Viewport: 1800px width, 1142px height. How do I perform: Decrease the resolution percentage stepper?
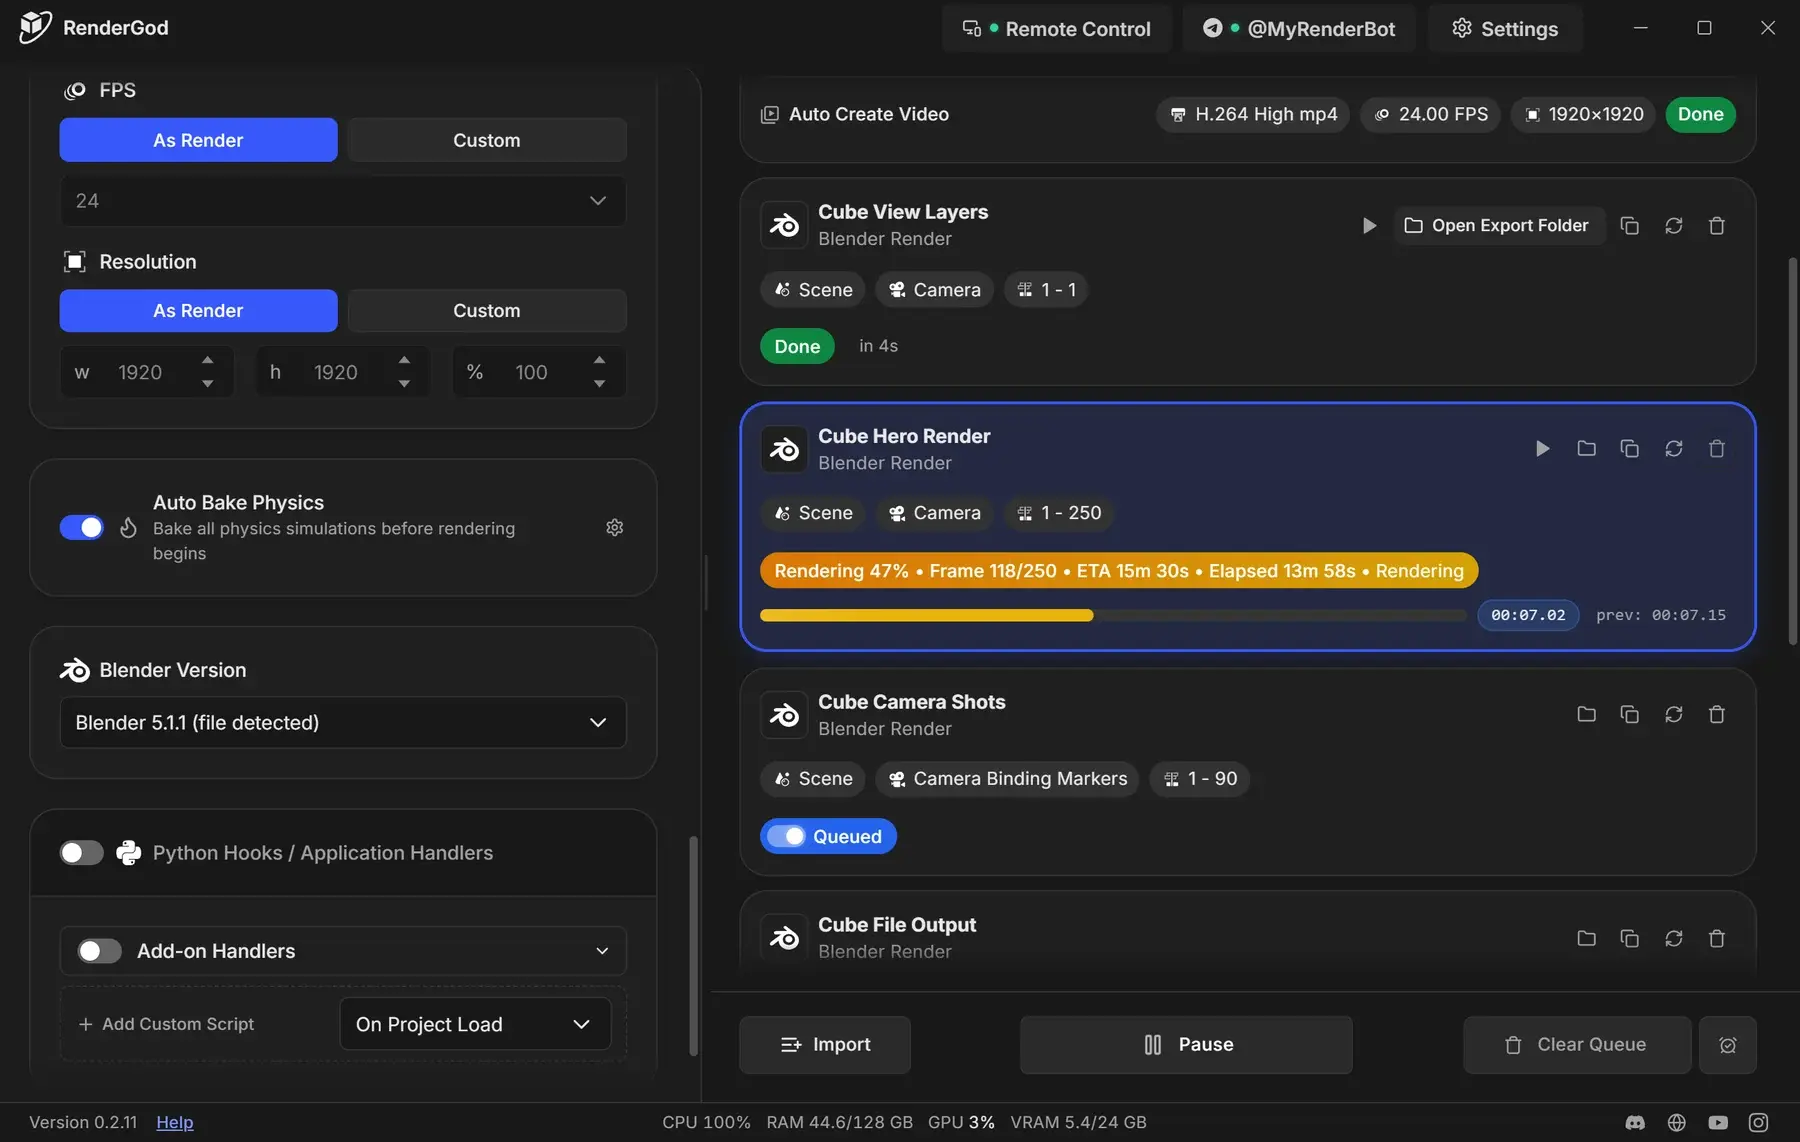pyautogui.click(x=599, y=384)
